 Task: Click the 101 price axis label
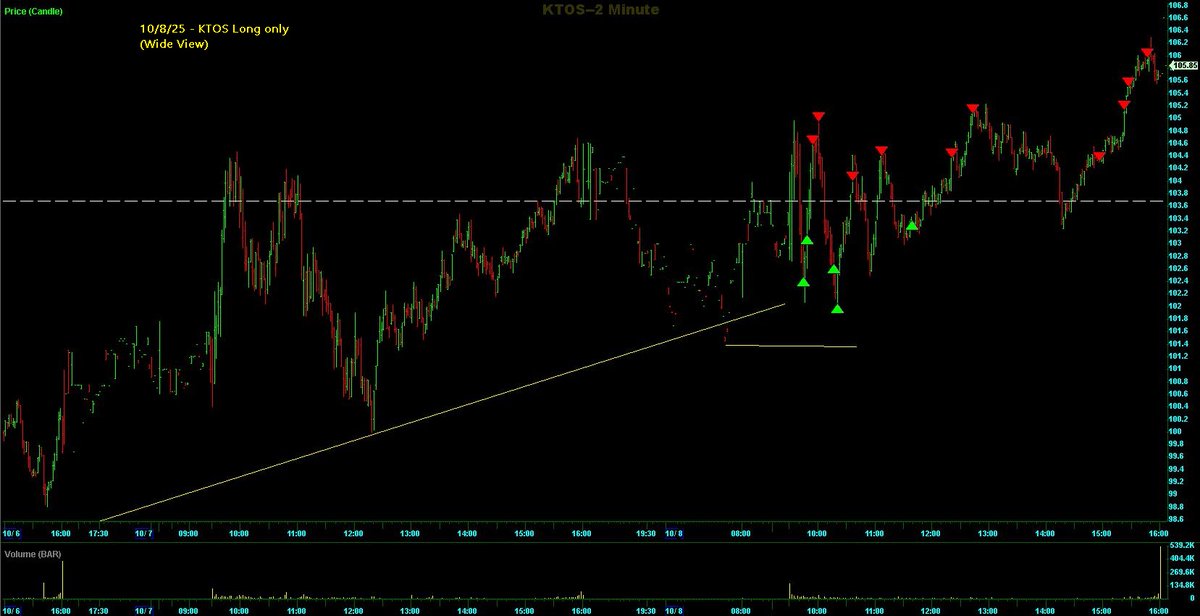(x=1176, y=368)
